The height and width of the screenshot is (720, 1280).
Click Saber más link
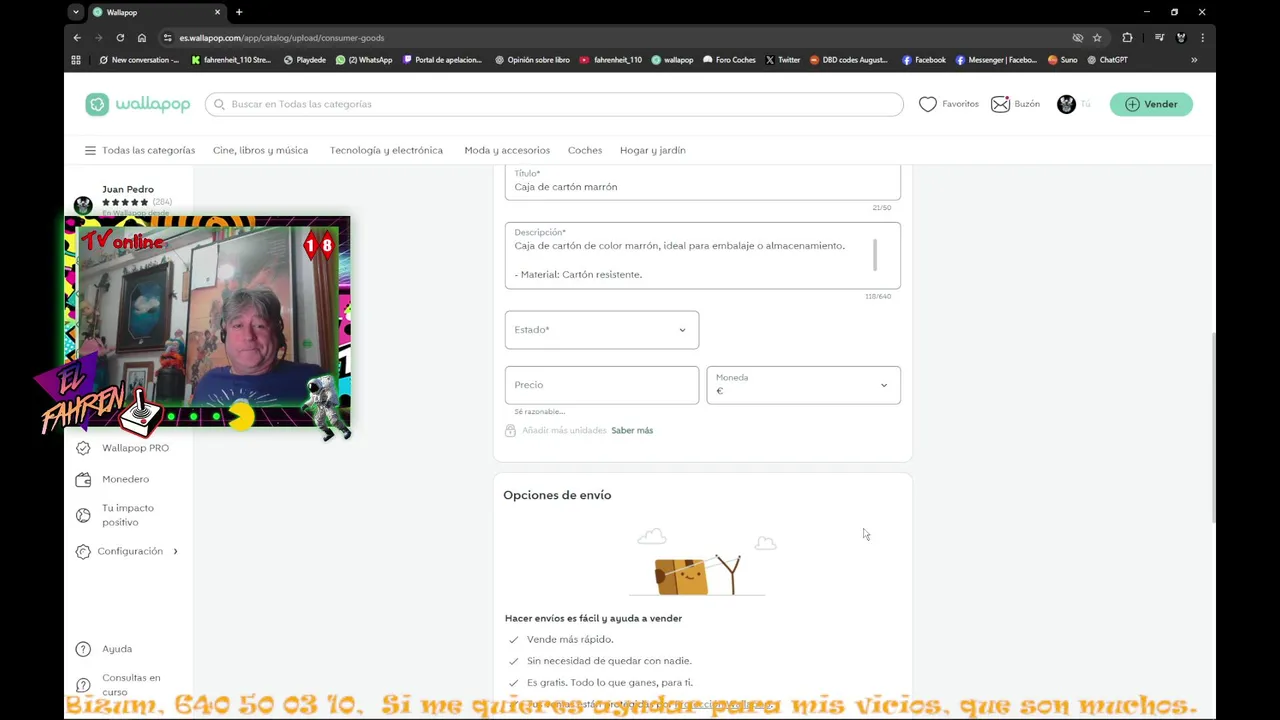(632, 430)
